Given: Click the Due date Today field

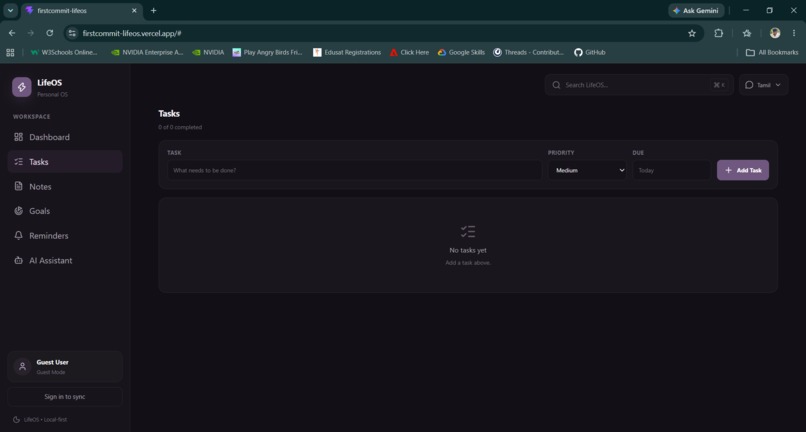Looking at the screenshot, I should (671, 170).
